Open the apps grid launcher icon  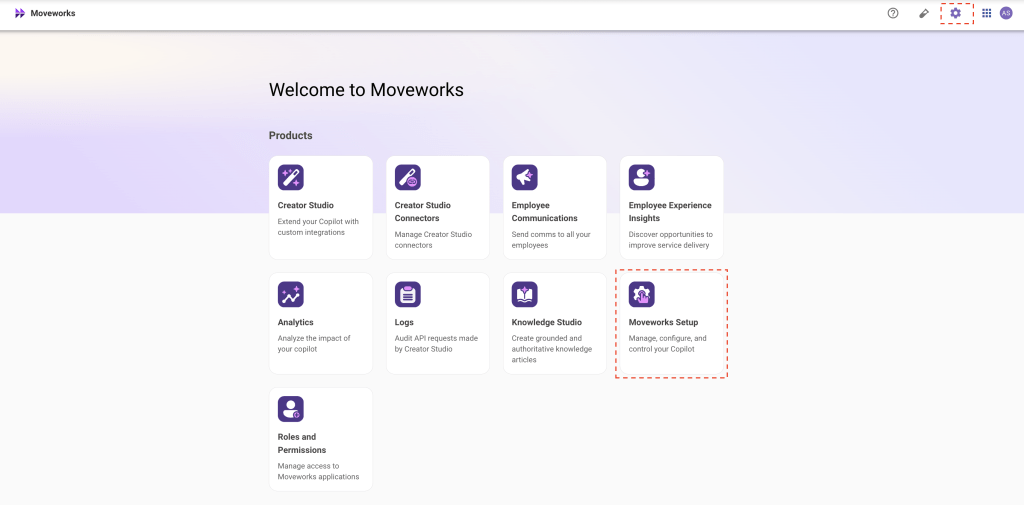(x=987, y=13)
